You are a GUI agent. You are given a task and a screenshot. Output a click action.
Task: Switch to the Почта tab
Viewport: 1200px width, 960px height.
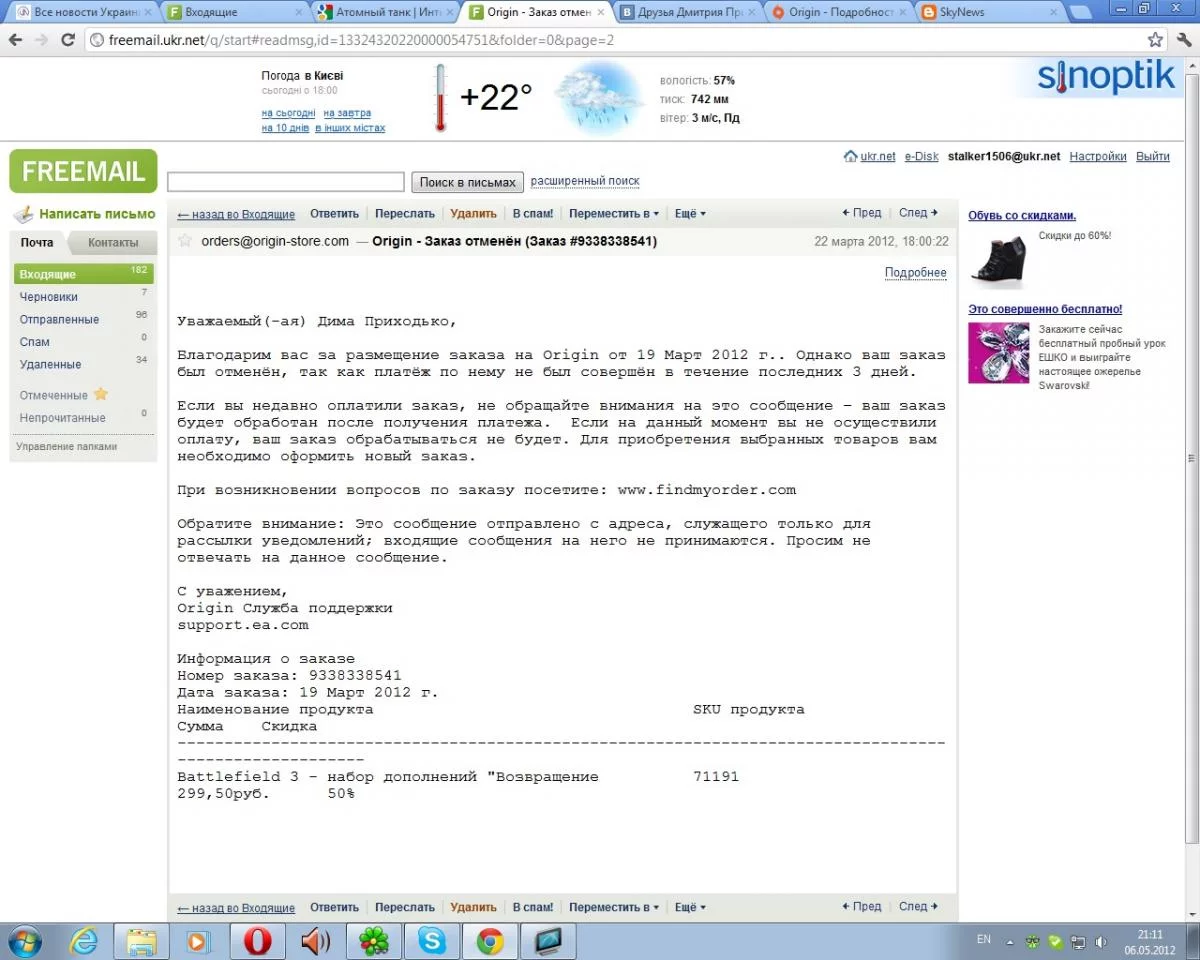point(38,242)
